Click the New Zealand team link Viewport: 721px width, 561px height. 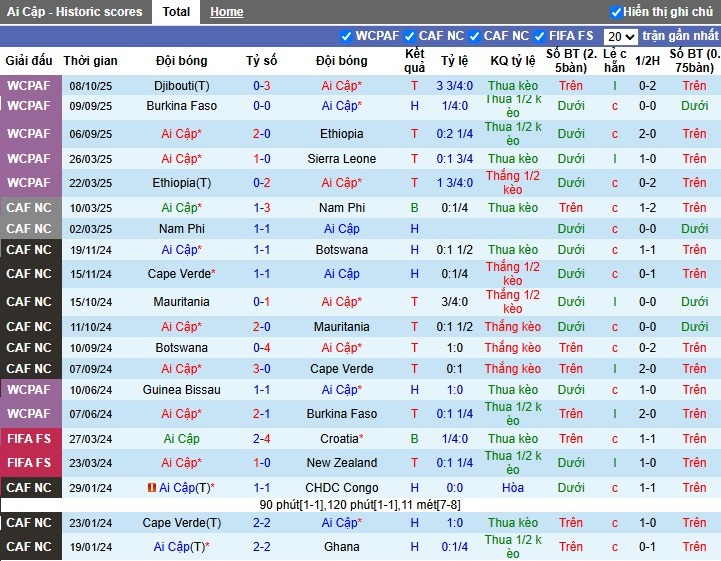[342, 463]
